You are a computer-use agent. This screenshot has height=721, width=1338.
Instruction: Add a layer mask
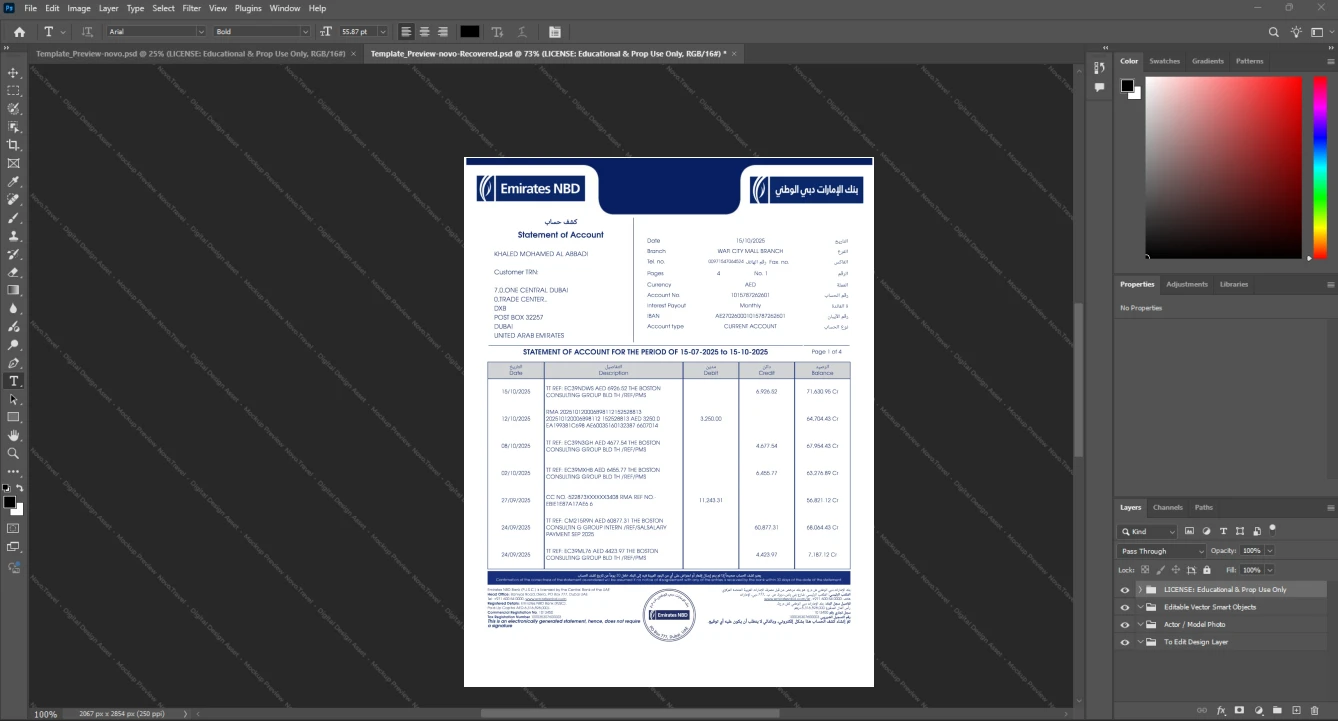coord(1240,711)
